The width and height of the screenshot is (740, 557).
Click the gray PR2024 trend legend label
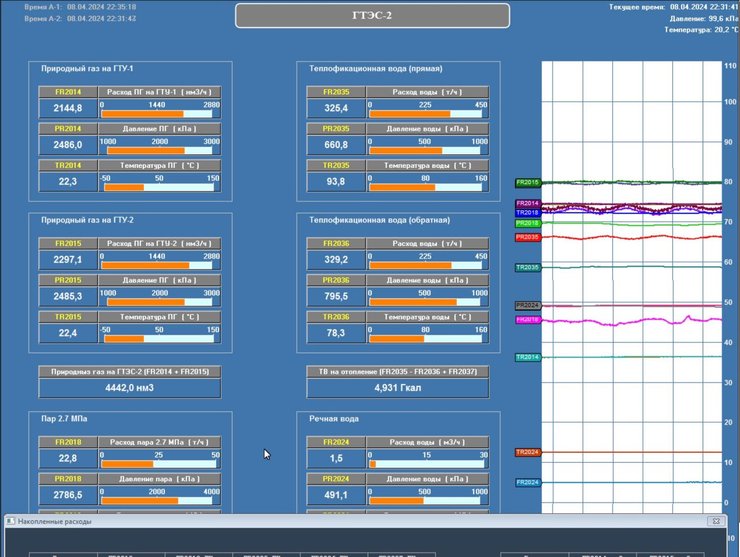click(x=527, y=305)
